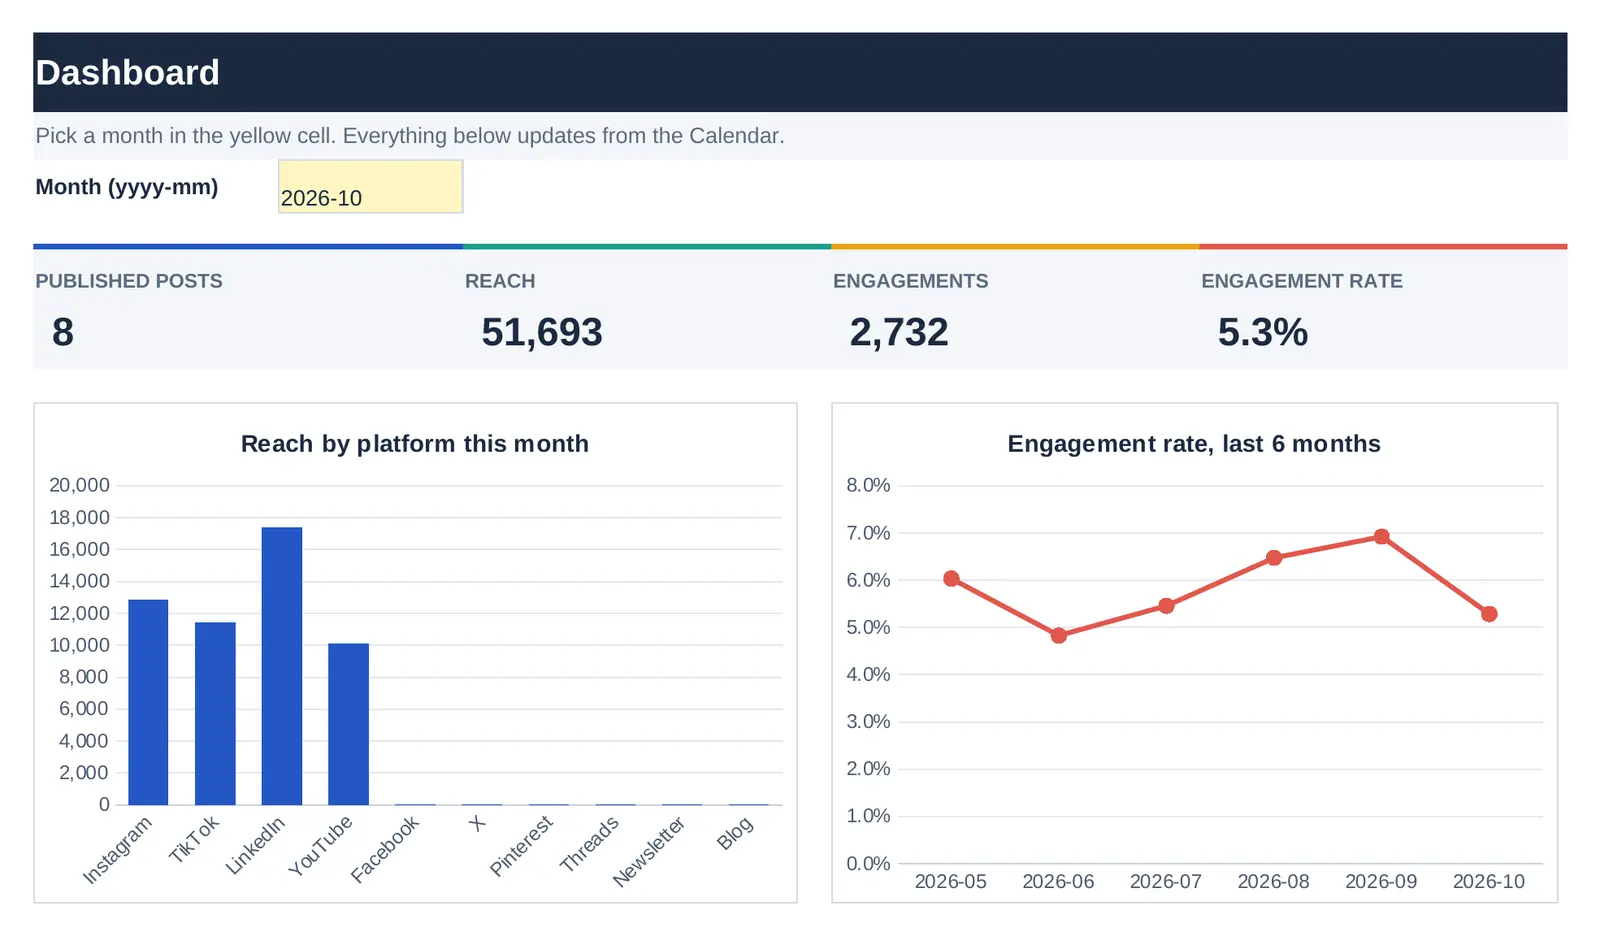Click the 2026-10 data point on line chart
Screen dimensions: 1600x936
pos(1489,614)
